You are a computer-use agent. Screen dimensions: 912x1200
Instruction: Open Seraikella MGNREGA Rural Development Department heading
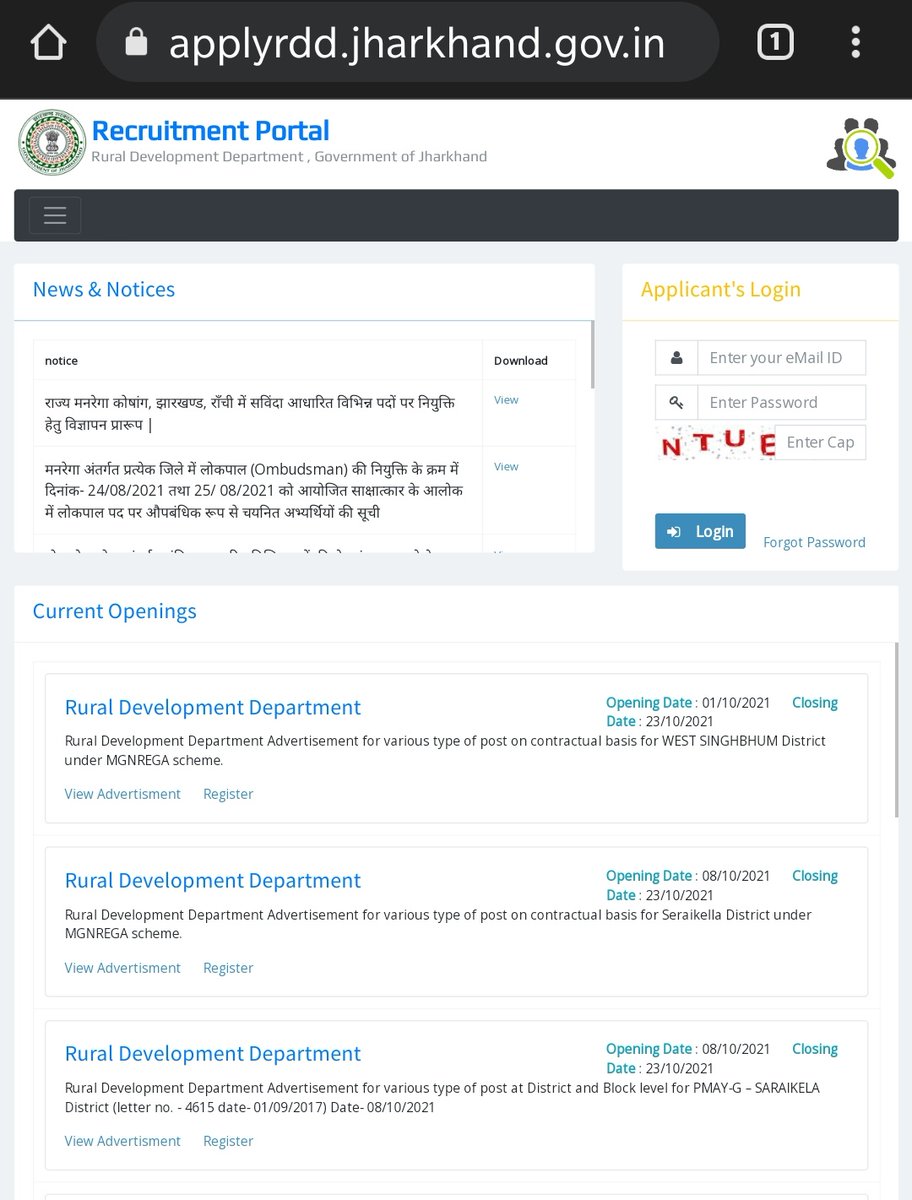tap(212, 880)
